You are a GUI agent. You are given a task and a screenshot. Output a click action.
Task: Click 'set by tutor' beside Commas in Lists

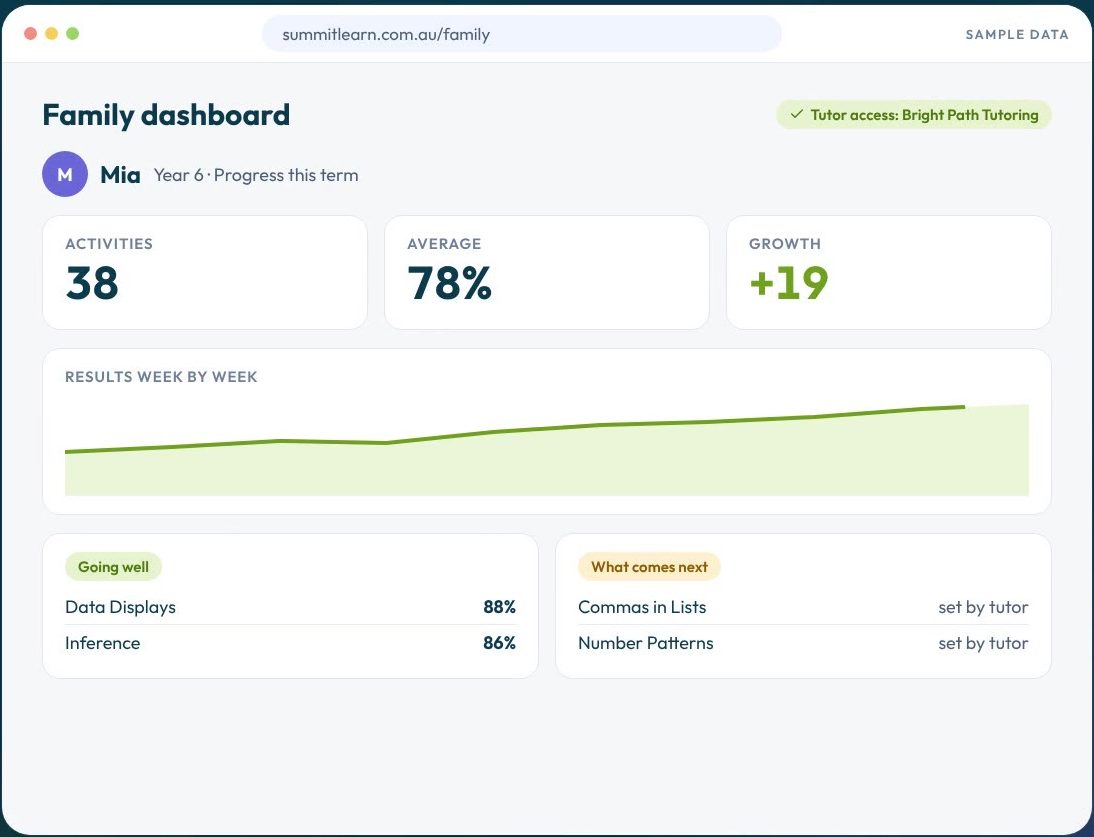point(983,607)
